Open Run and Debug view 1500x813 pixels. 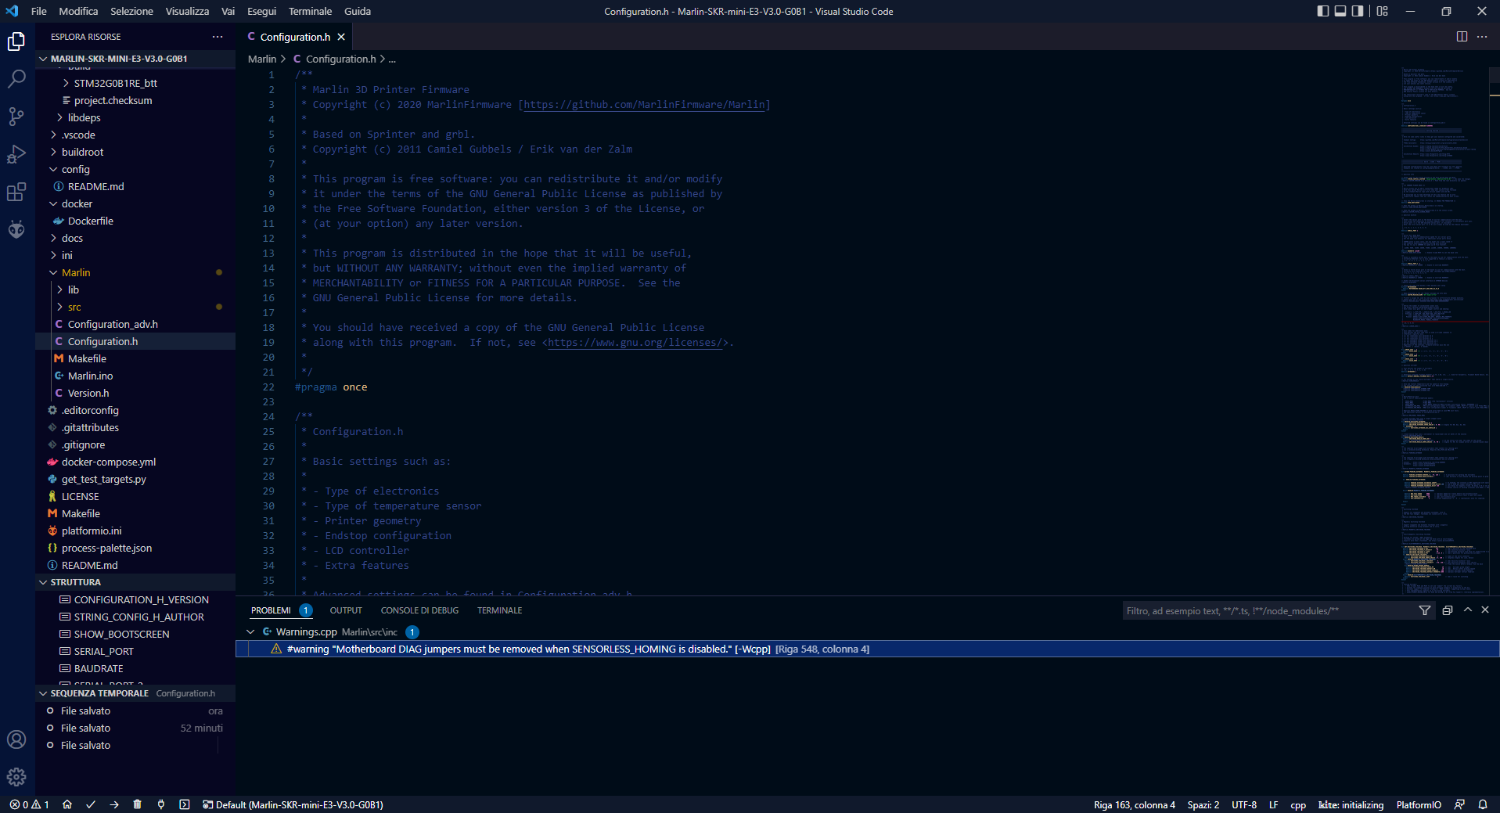tap(16, 155)
